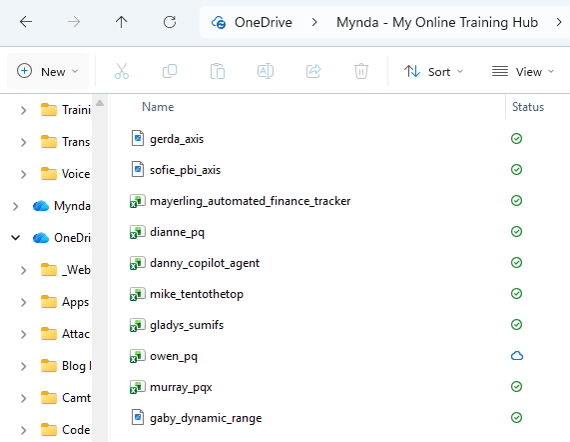The width and height of the screenshot is (570, 442).
Task: Expand the Mynda cloud node in tree
Action: click(15, 206)
